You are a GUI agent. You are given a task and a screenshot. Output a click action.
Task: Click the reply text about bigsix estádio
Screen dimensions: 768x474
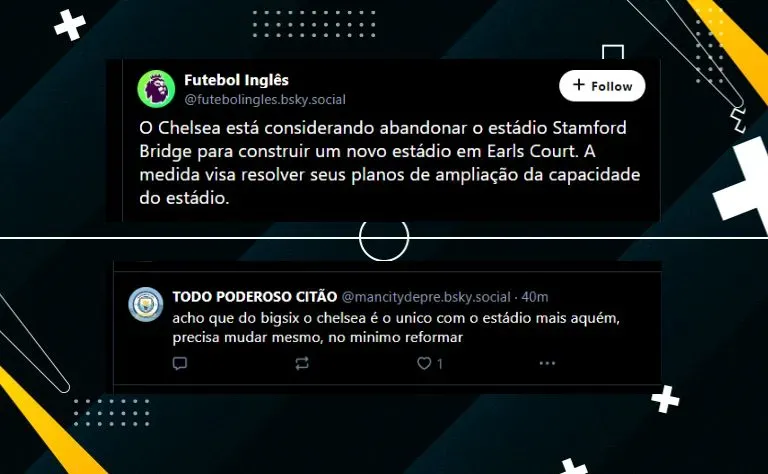coord(396,328)
